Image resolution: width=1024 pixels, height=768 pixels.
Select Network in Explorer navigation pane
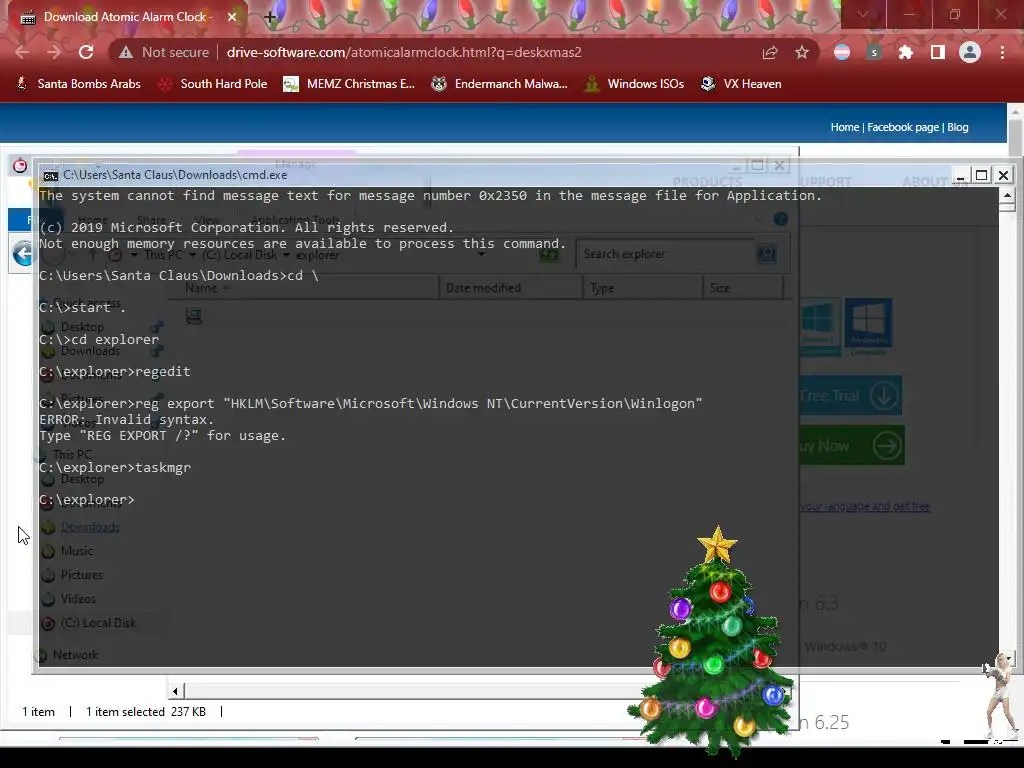pyautogui.click(x=75, y=655)
